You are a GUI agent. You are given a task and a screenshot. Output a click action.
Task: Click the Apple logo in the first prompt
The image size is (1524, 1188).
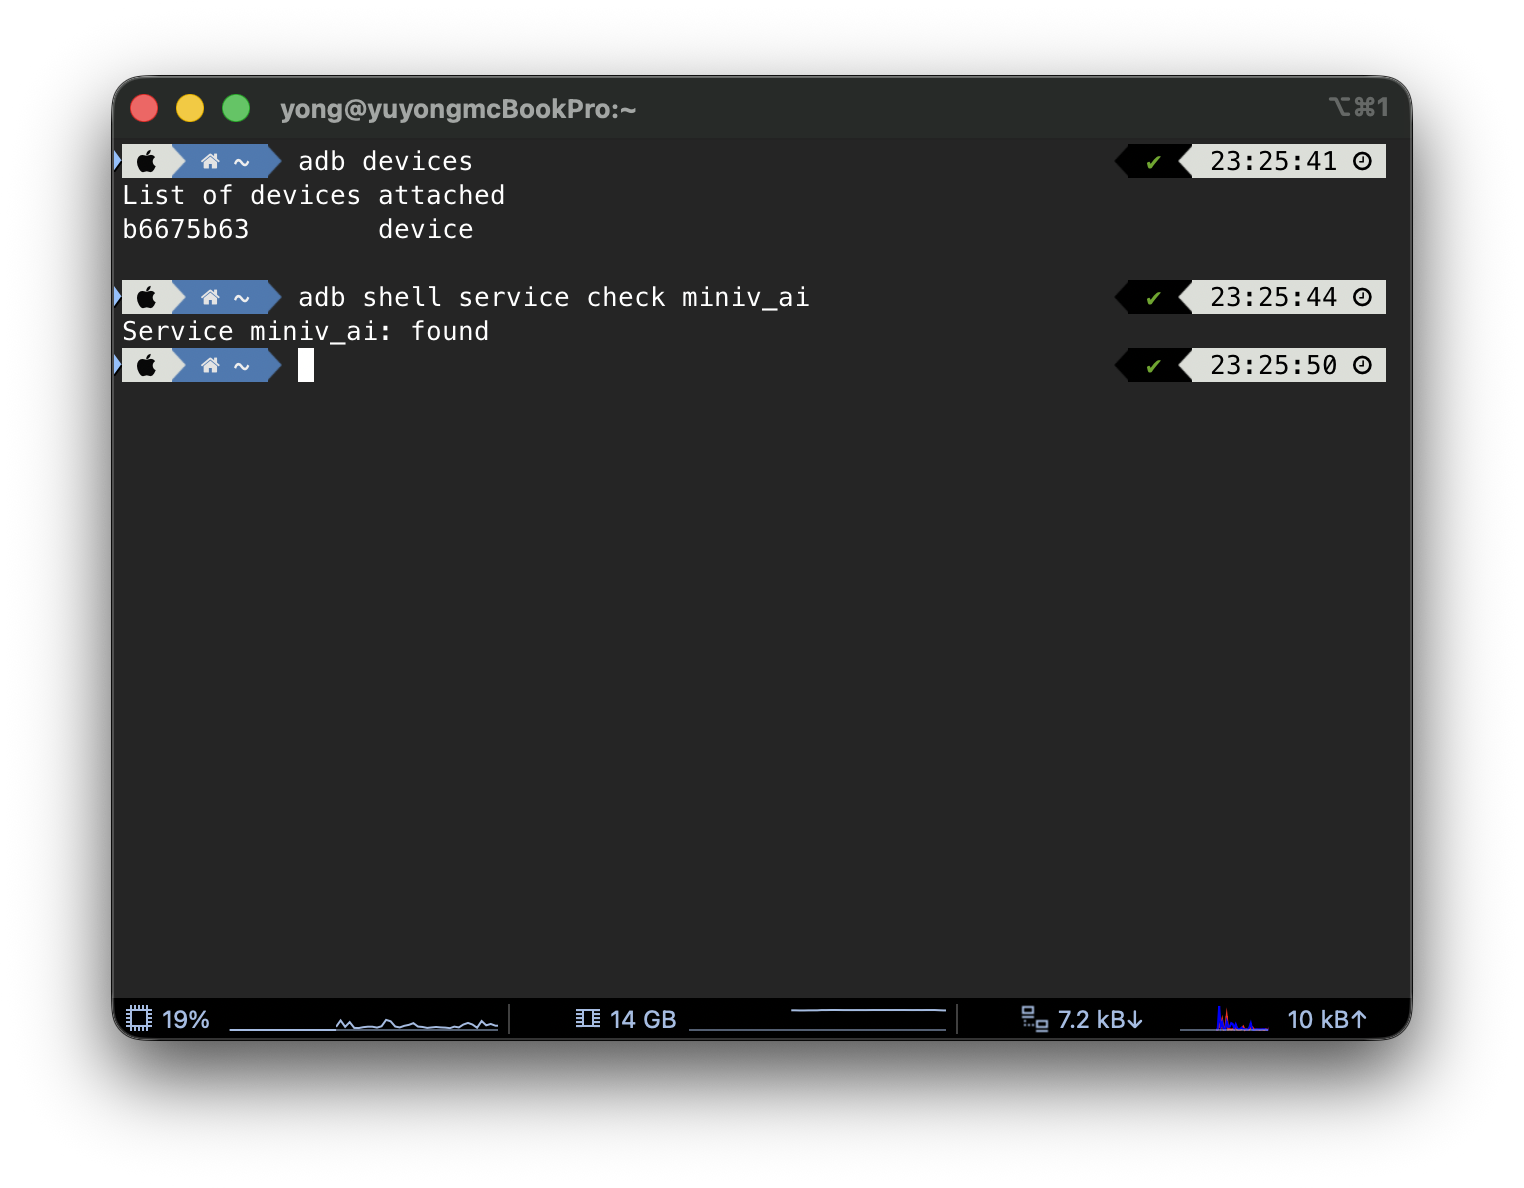pos(147,161)
